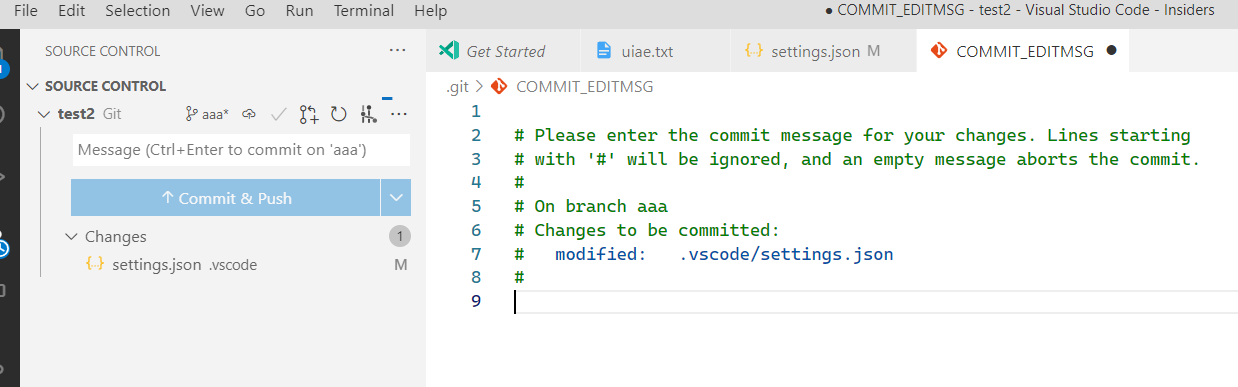Collapse the SOURCE CONTROL section

34,86
